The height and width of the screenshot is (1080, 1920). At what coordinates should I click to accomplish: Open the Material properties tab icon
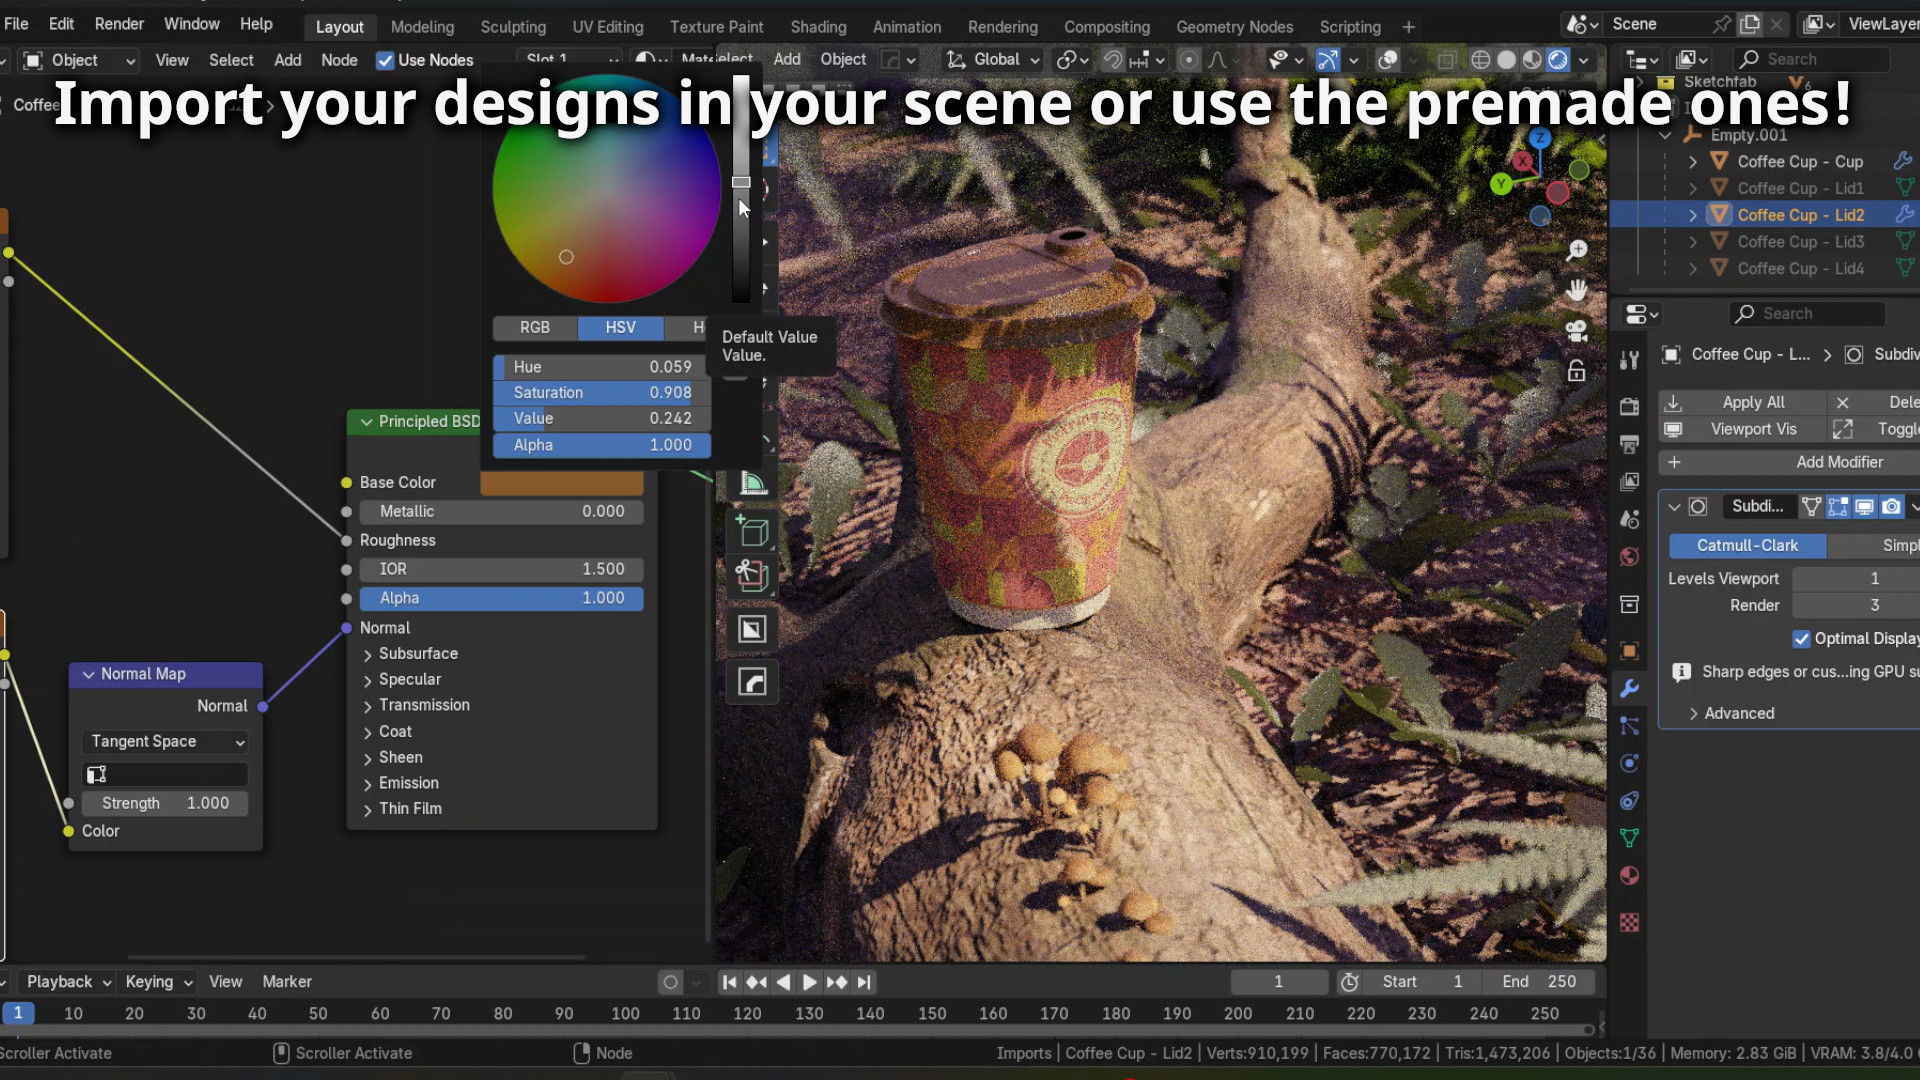point(1629,876)
